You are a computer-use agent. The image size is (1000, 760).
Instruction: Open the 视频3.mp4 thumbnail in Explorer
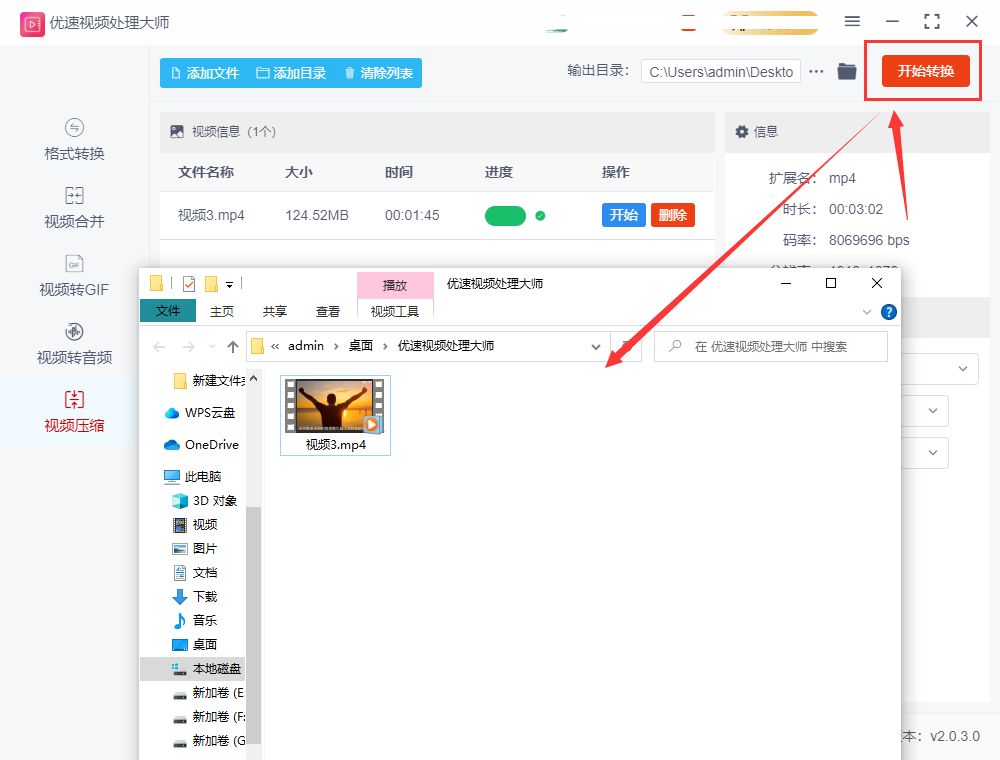[335, 415]
